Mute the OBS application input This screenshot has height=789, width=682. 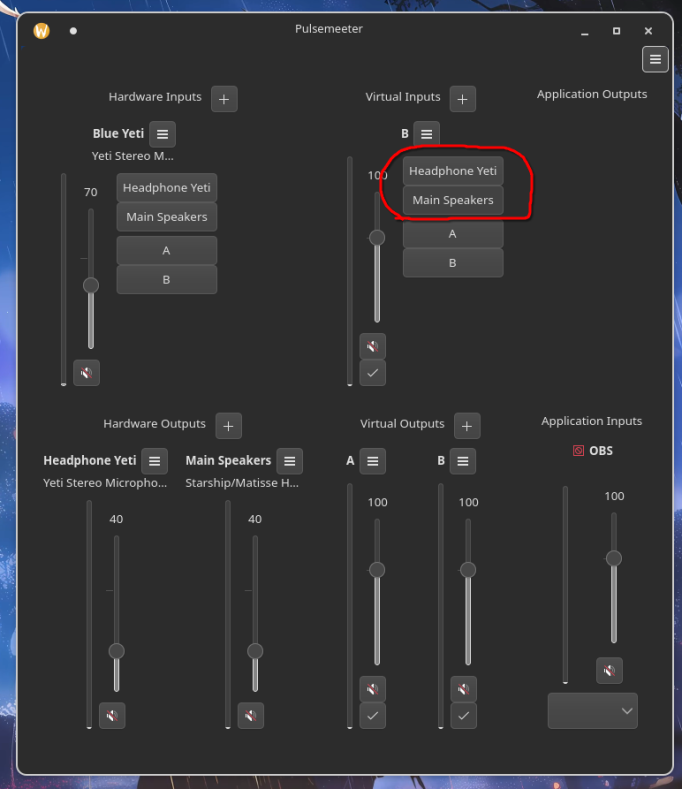click(x=609, y=670)
